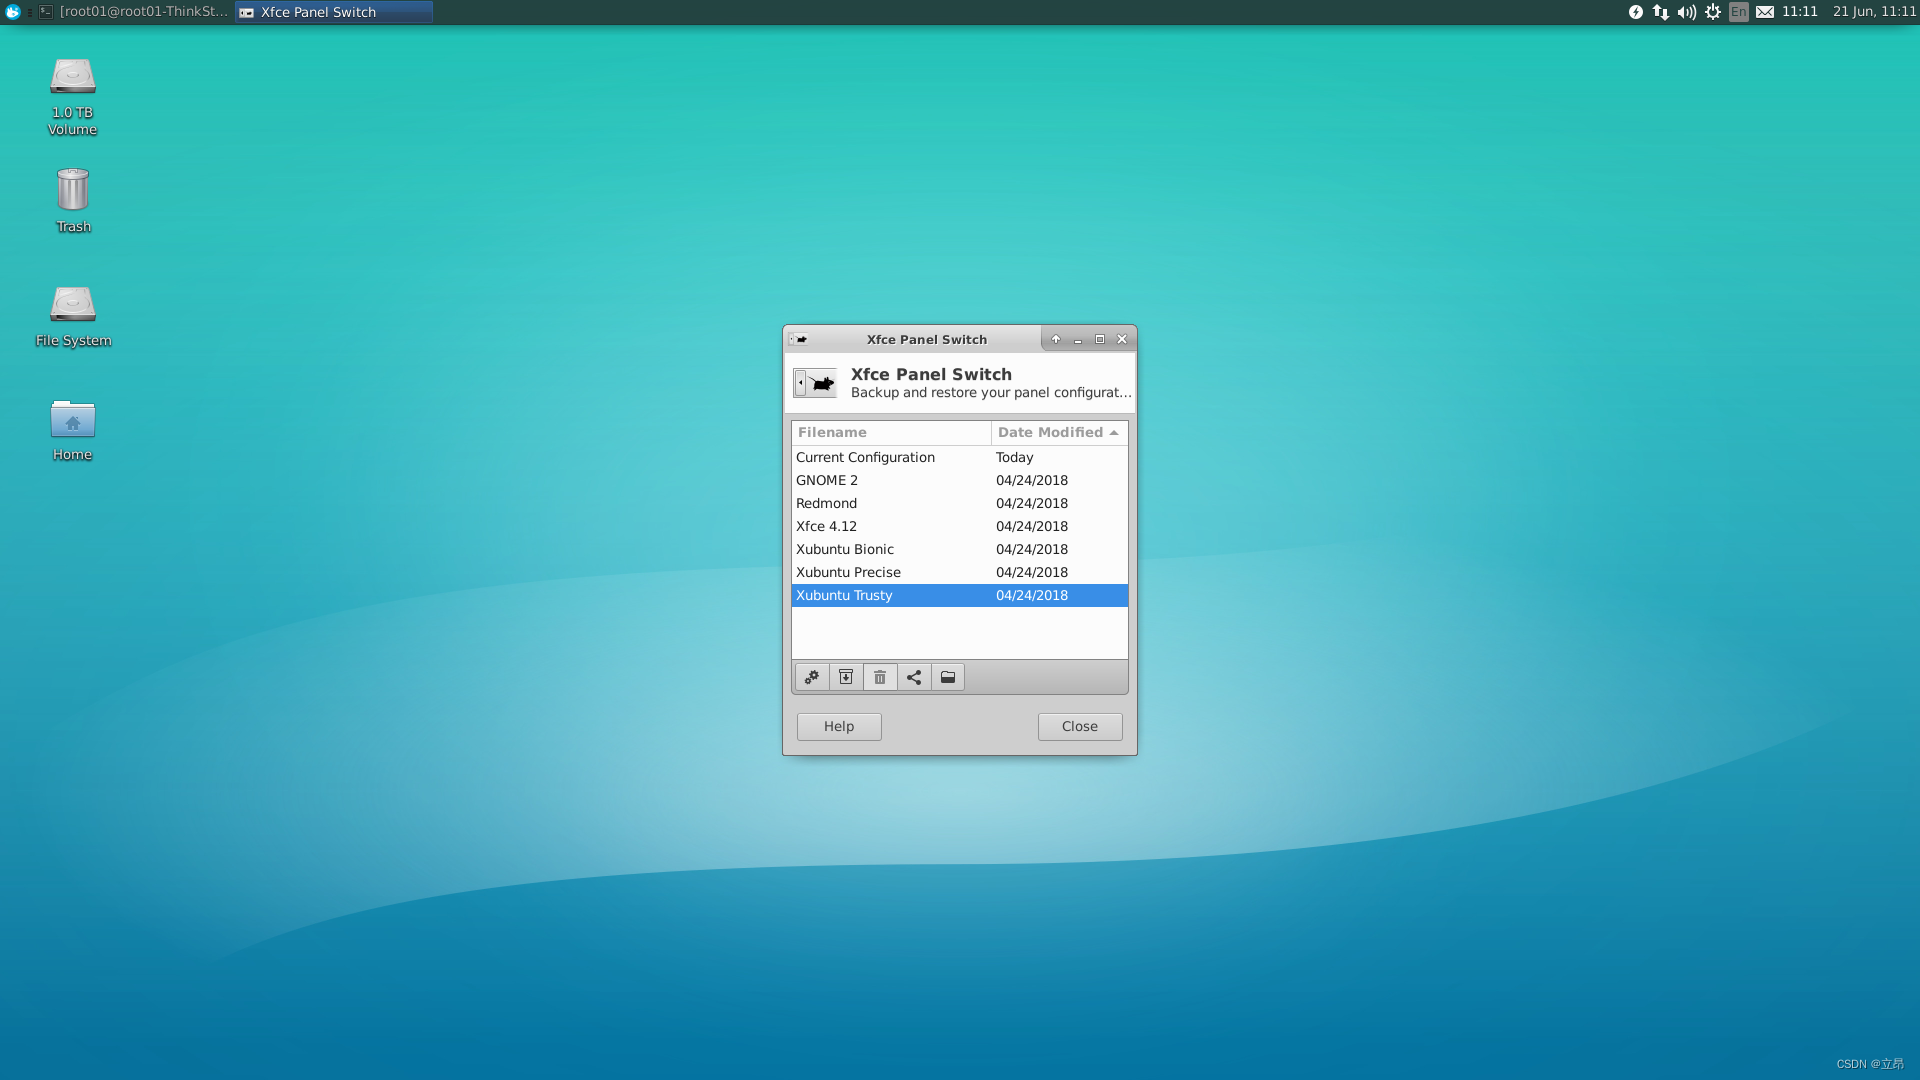Select the Current Configuration row
This screenshot has width=1920, height=1080.
pos(960,458)
